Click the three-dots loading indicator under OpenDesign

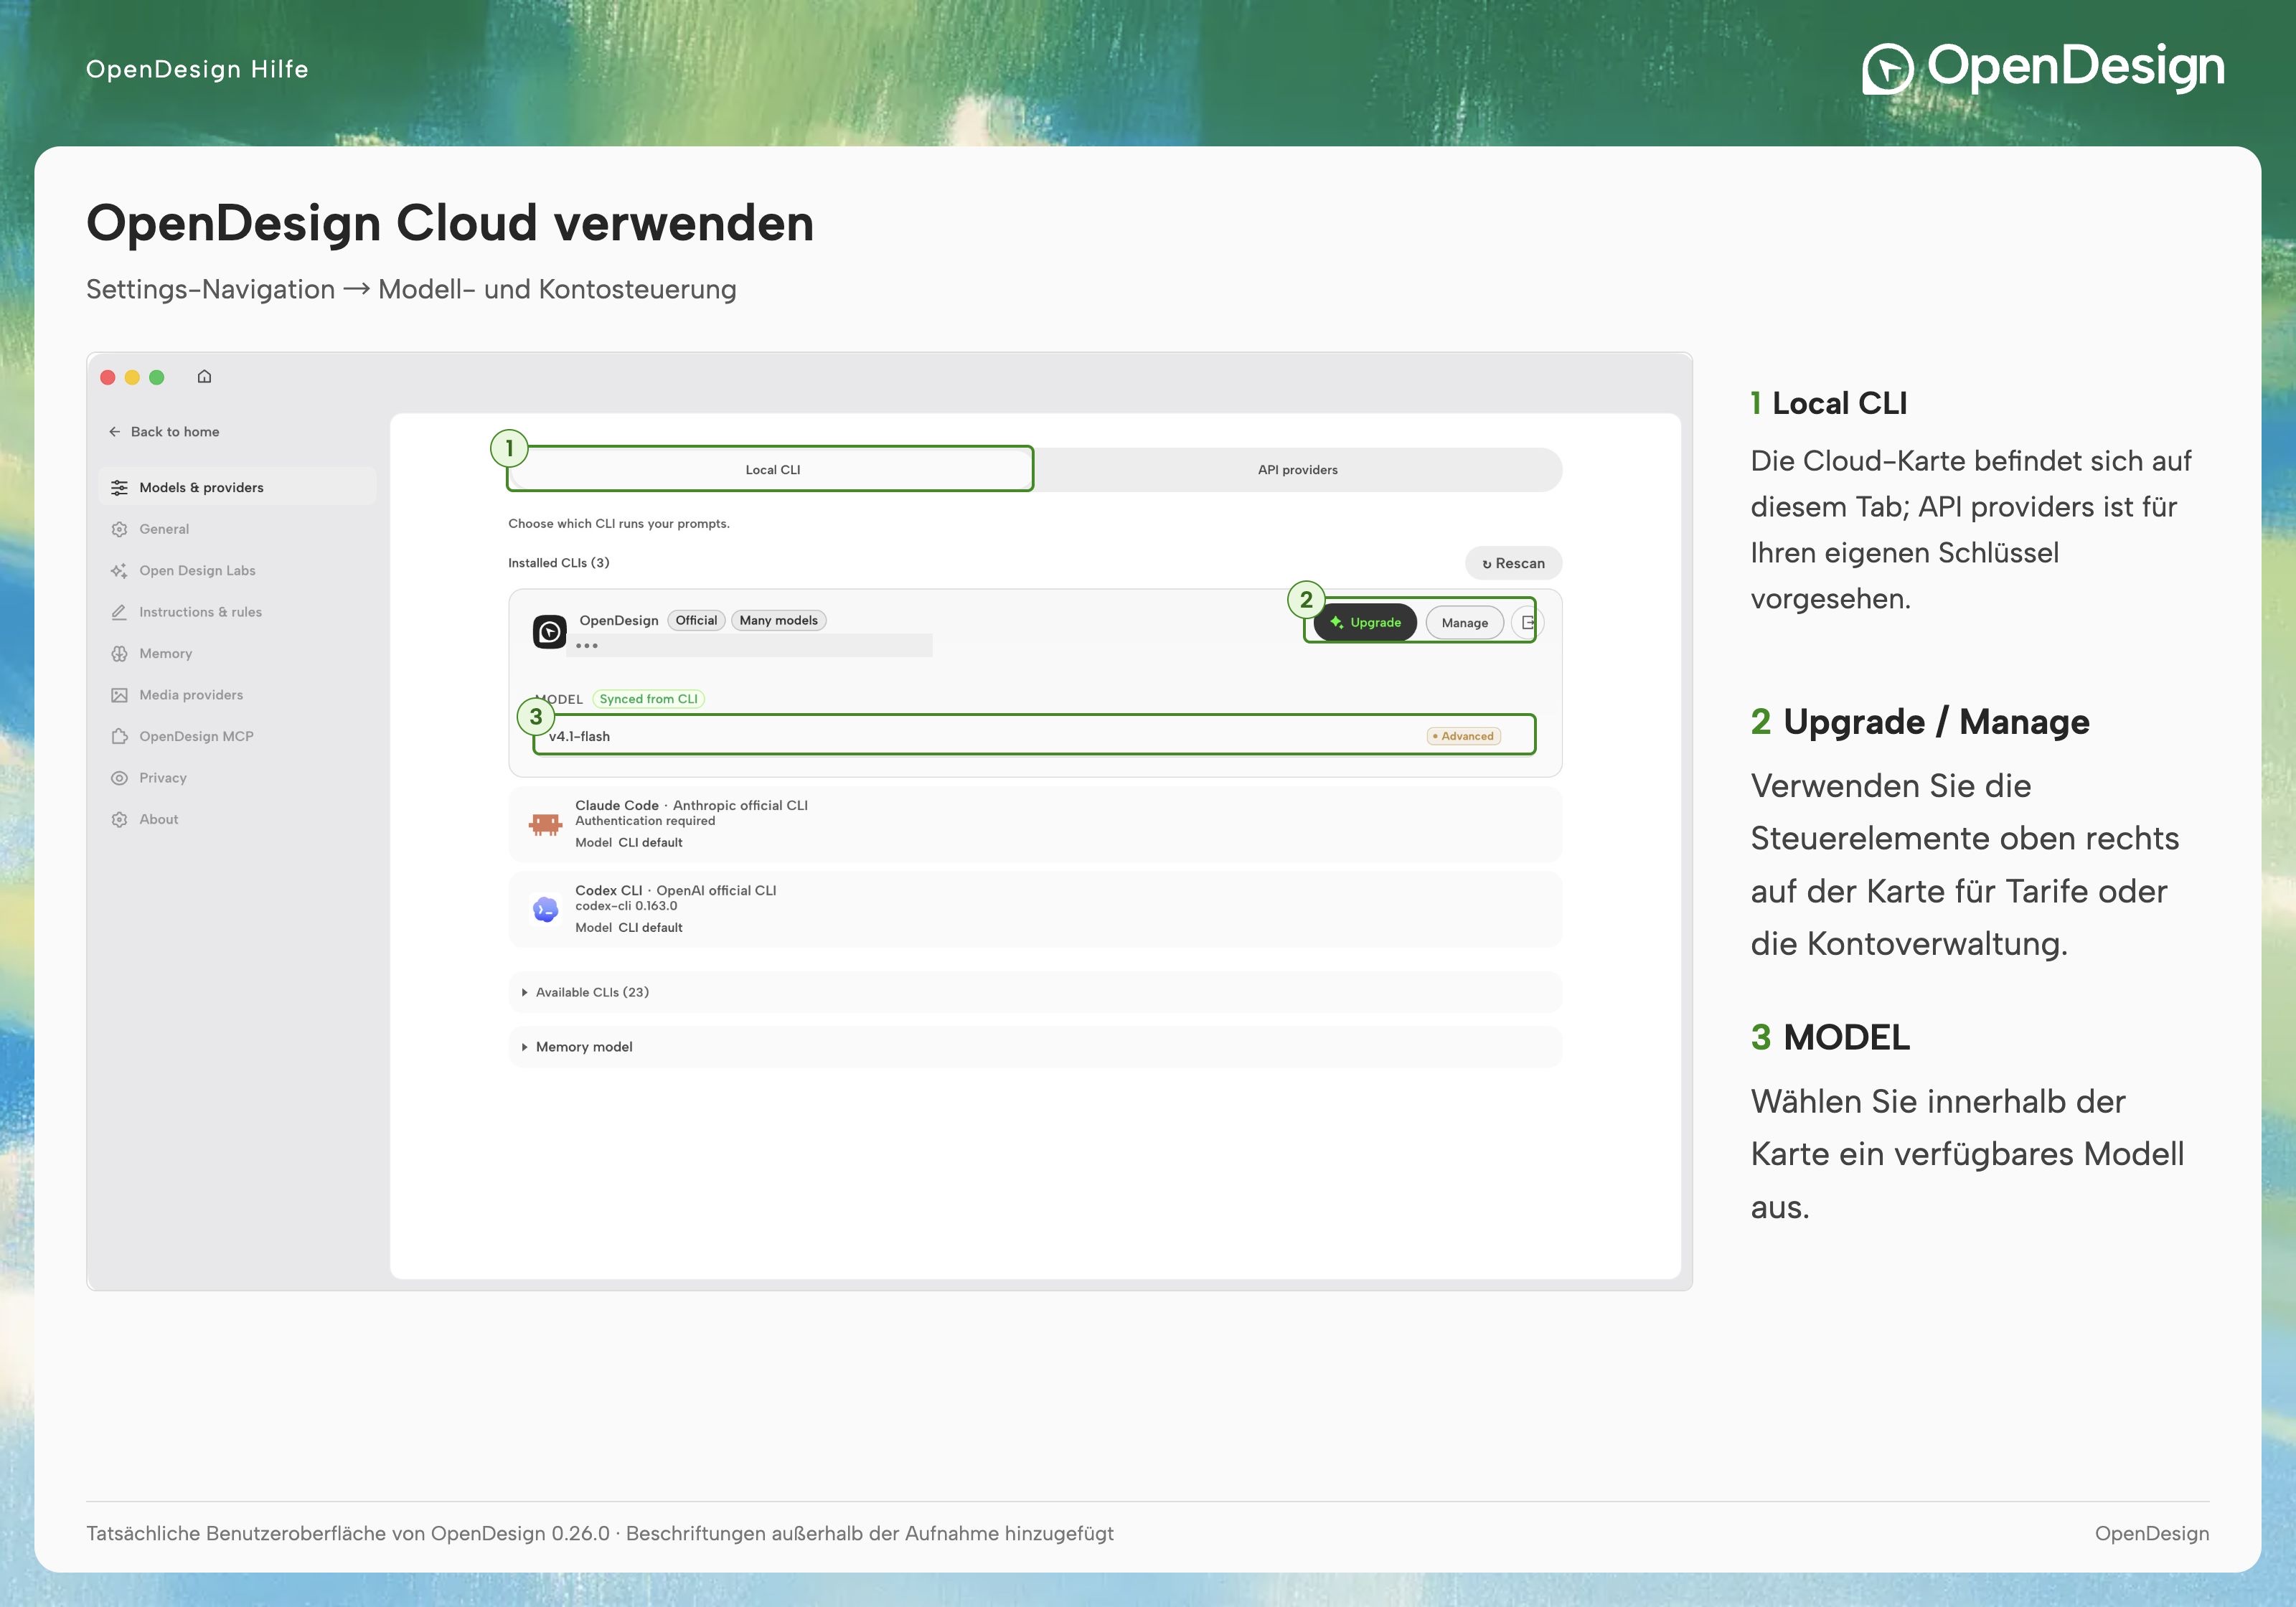587,646
